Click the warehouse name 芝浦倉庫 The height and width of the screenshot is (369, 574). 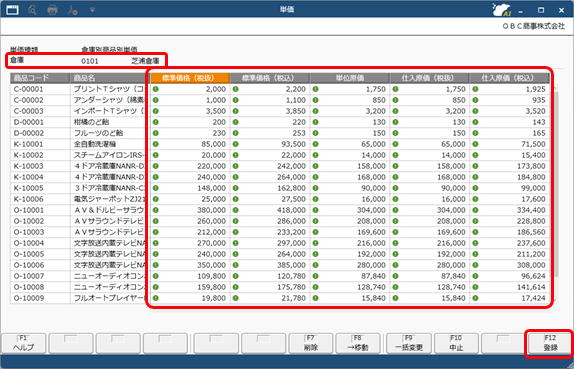[145, 61]
